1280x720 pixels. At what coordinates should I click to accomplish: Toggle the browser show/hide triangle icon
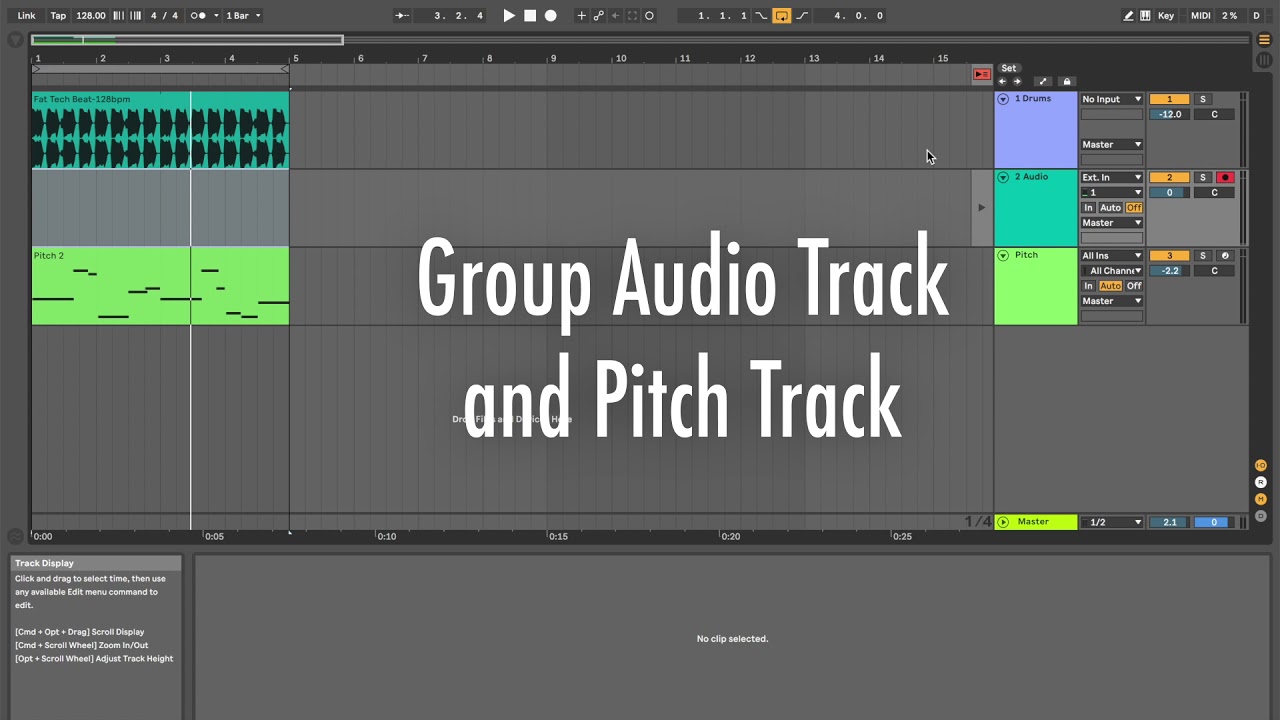[15, 40]
